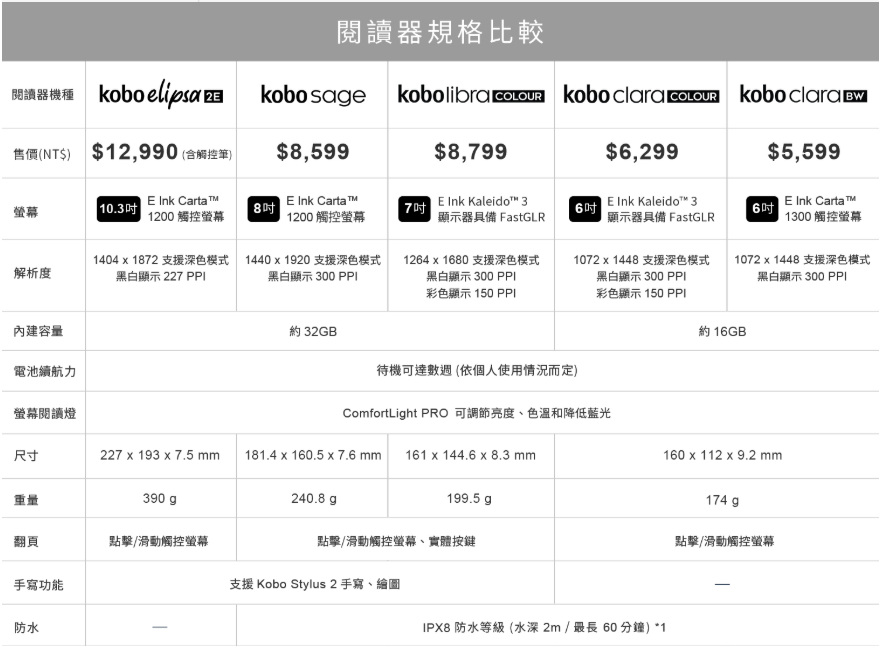The width and height of the screenshot is (892, 646).
Task: Click the 翻頁 row label
Action: tap(26, 541)
